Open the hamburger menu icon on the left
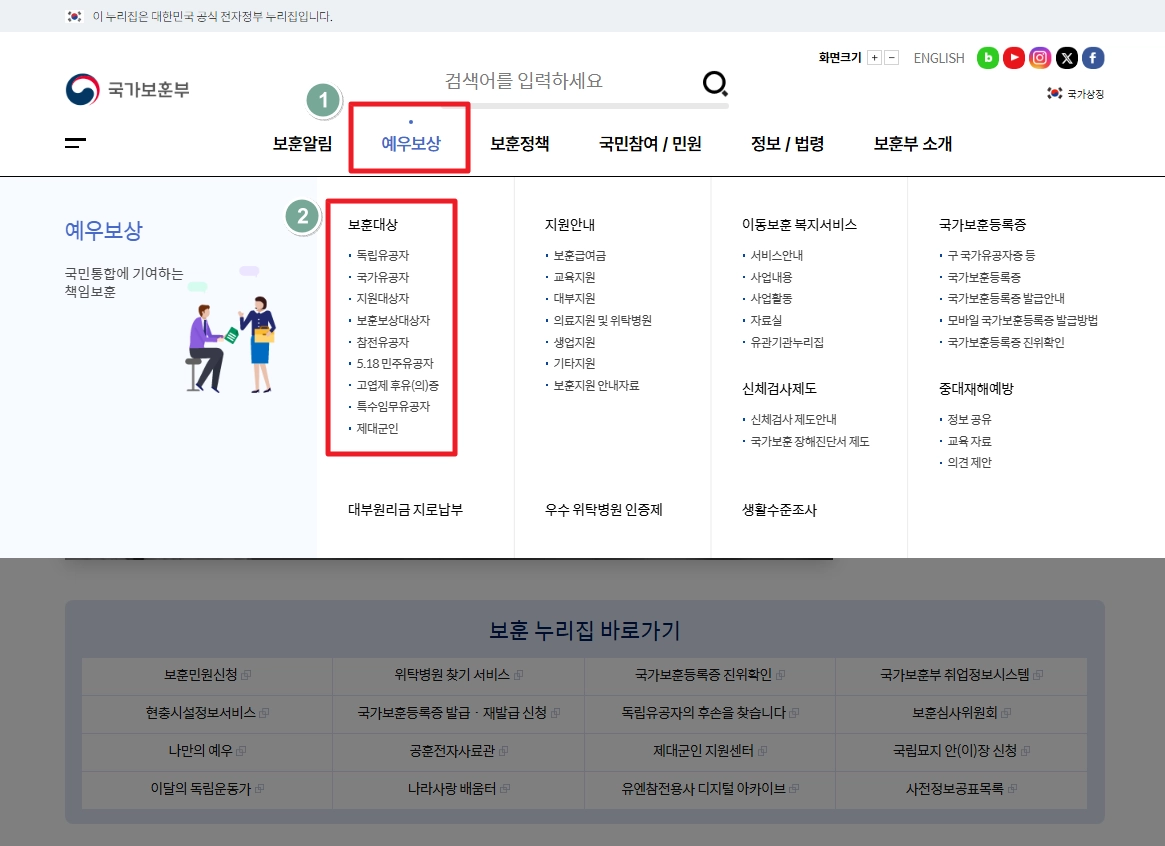The image size is (1165, 846). coord(74,144)
